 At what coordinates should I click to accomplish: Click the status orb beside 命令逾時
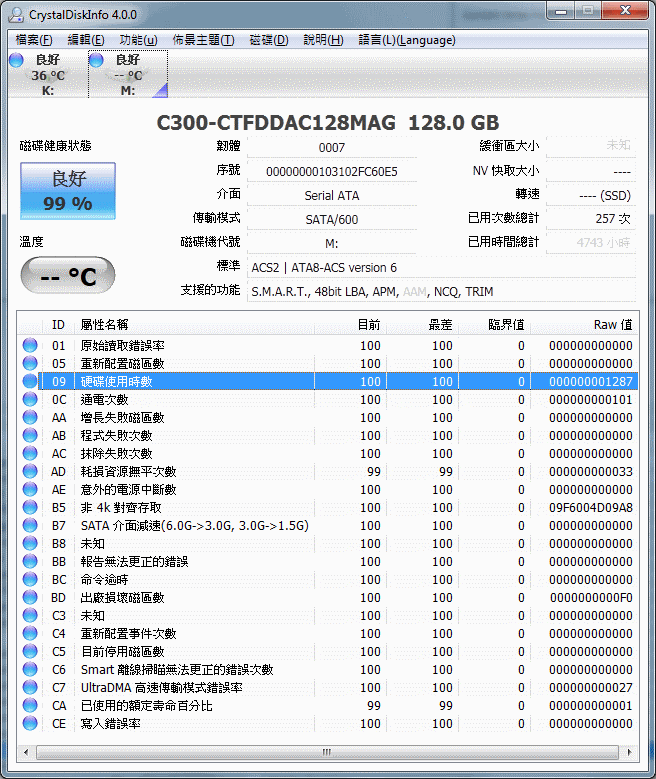click(30, 580)
